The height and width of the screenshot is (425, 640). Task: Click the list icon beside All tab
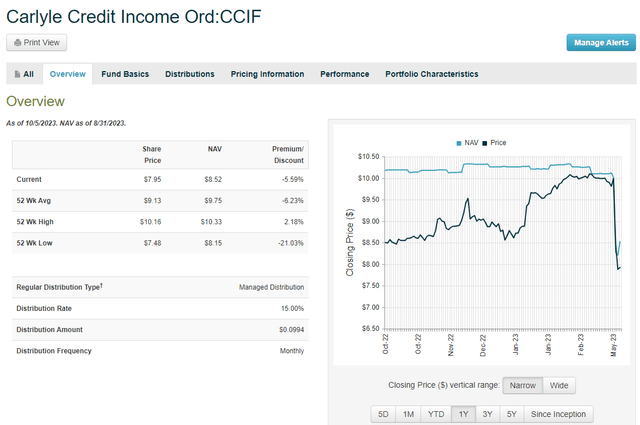[x=17, y=74]
